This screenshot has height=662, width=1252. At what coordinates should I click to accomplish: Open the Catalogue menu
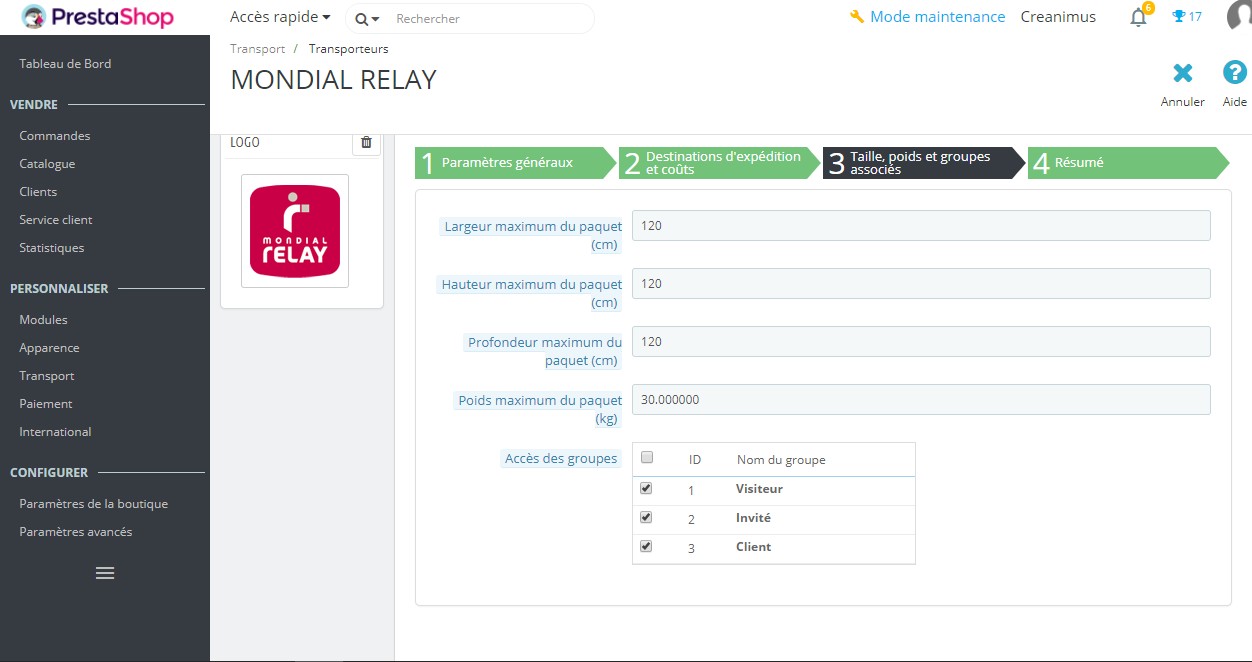pos(47,163)
